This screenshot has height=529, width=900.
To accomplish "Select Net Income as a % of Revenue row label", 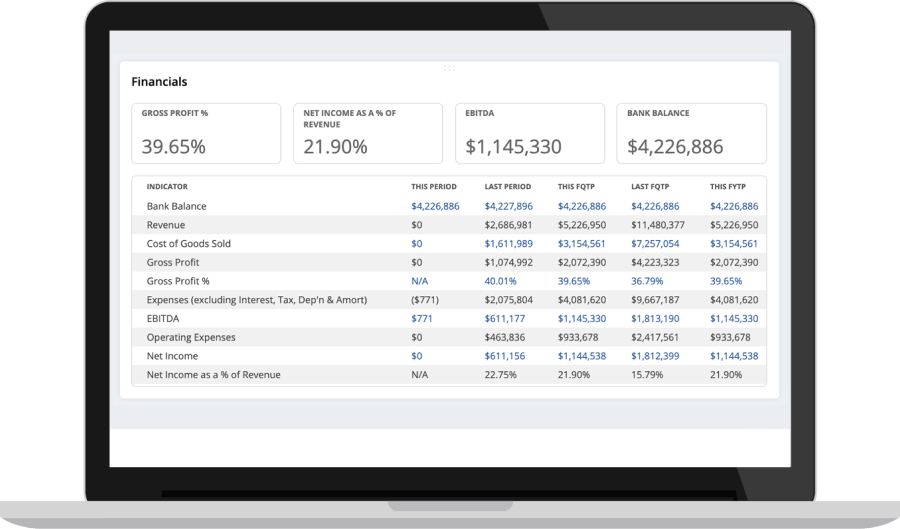I will point(214,375).
